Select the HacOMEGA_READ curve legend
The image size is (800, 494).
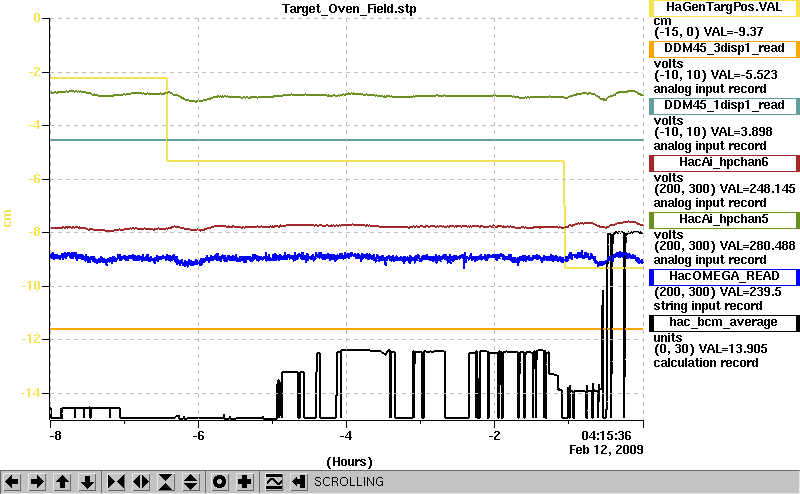[x=724, y=277]
